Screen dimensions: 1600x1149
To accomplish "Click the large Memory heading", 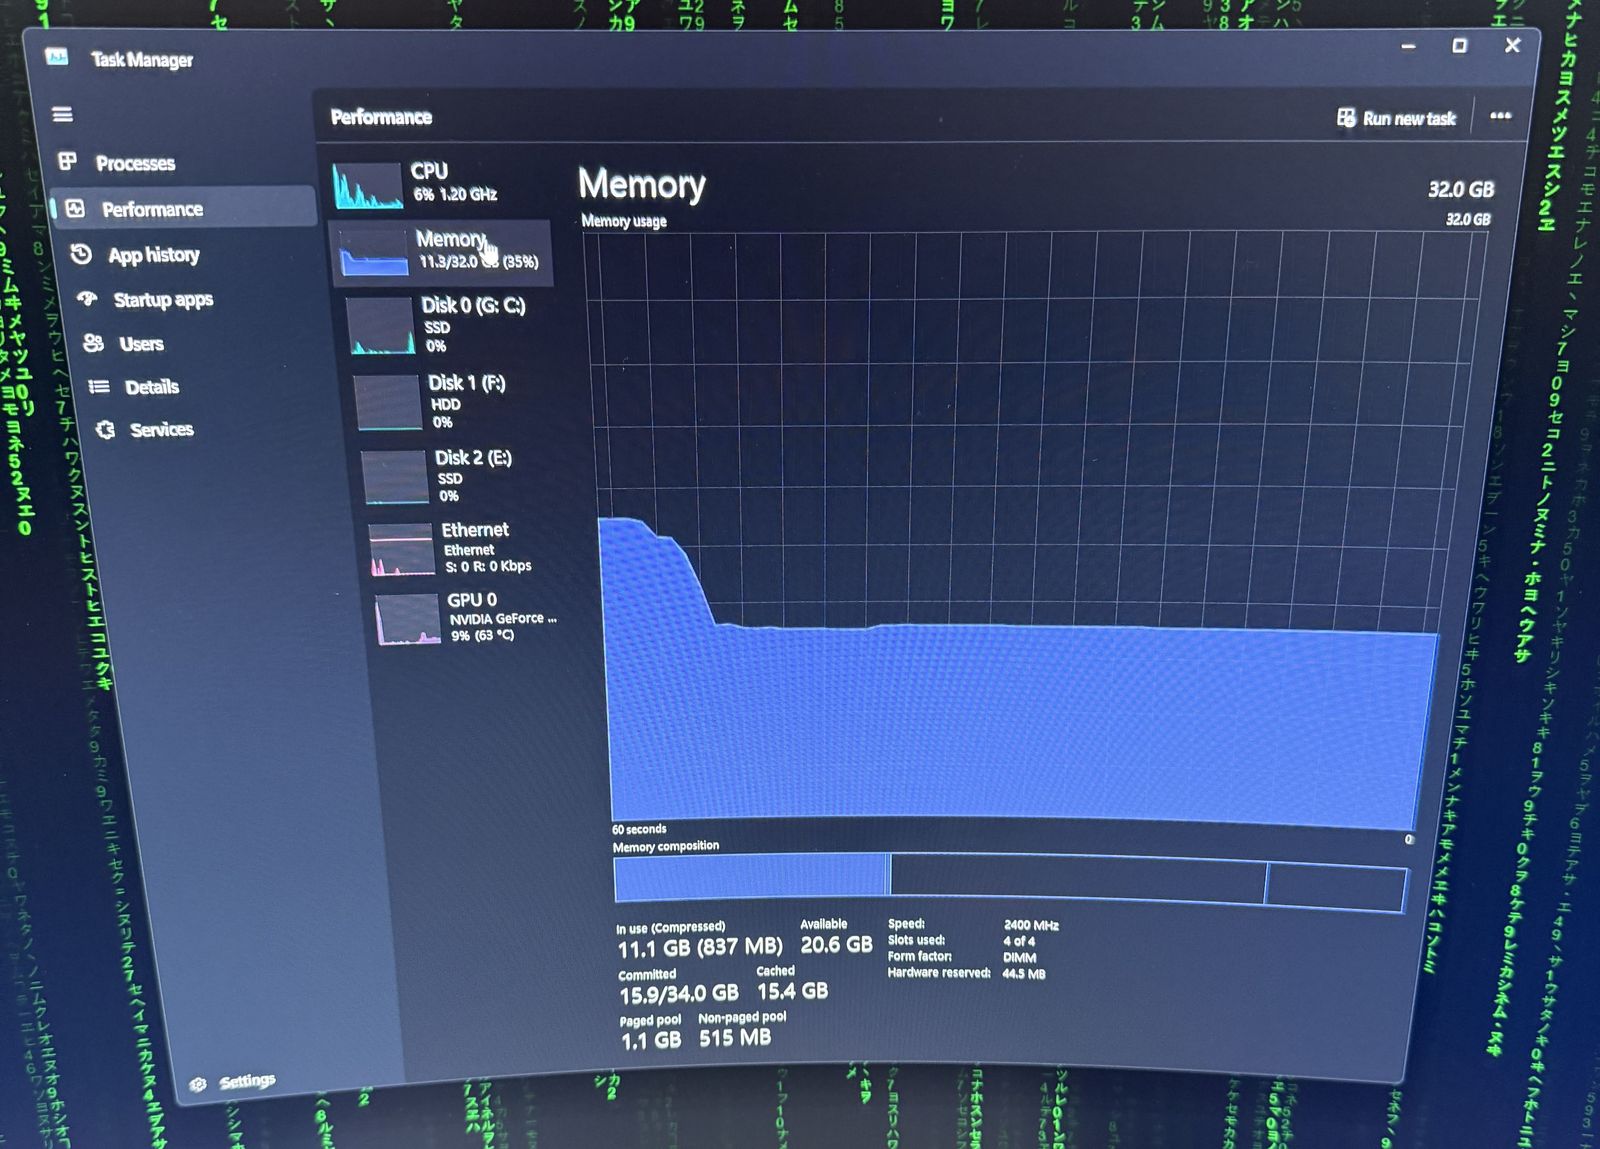I will point(642,184).
